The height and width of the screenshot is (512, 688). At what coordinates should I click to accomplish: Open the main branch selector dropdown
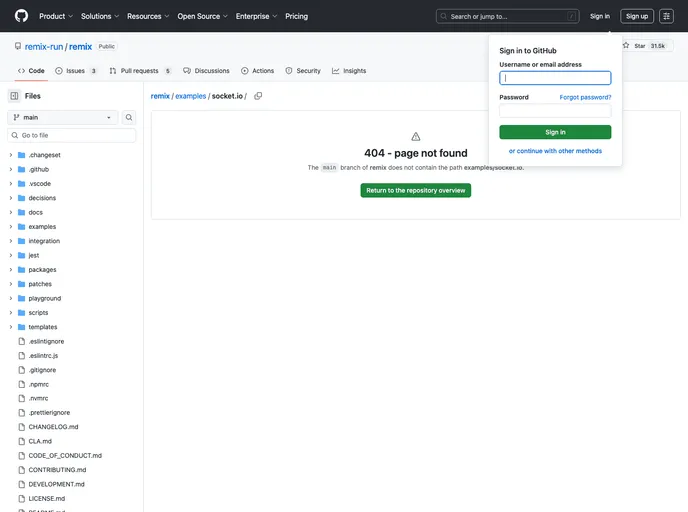coord(63,117)
